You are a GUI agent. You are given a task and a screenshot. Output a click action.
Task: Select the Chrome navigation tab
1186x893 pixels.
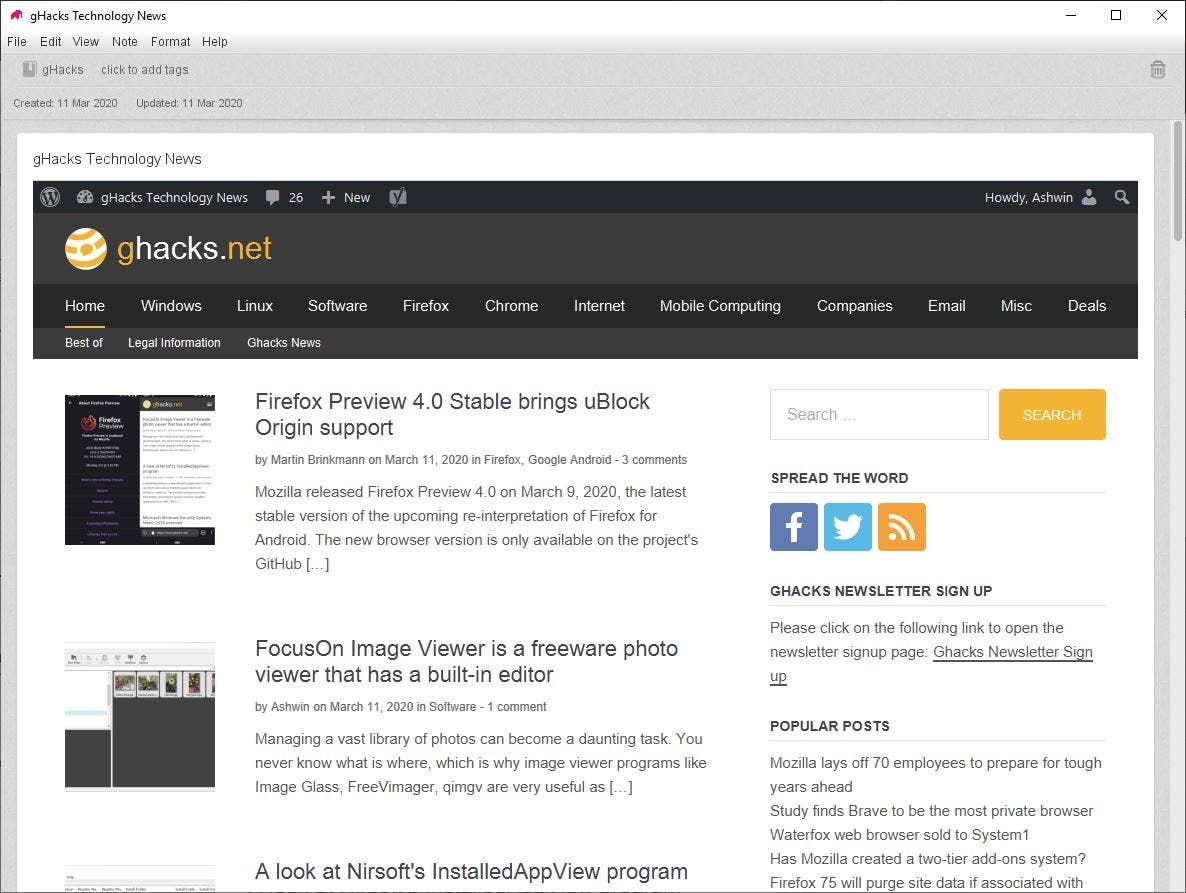click(x=511, y=305)
